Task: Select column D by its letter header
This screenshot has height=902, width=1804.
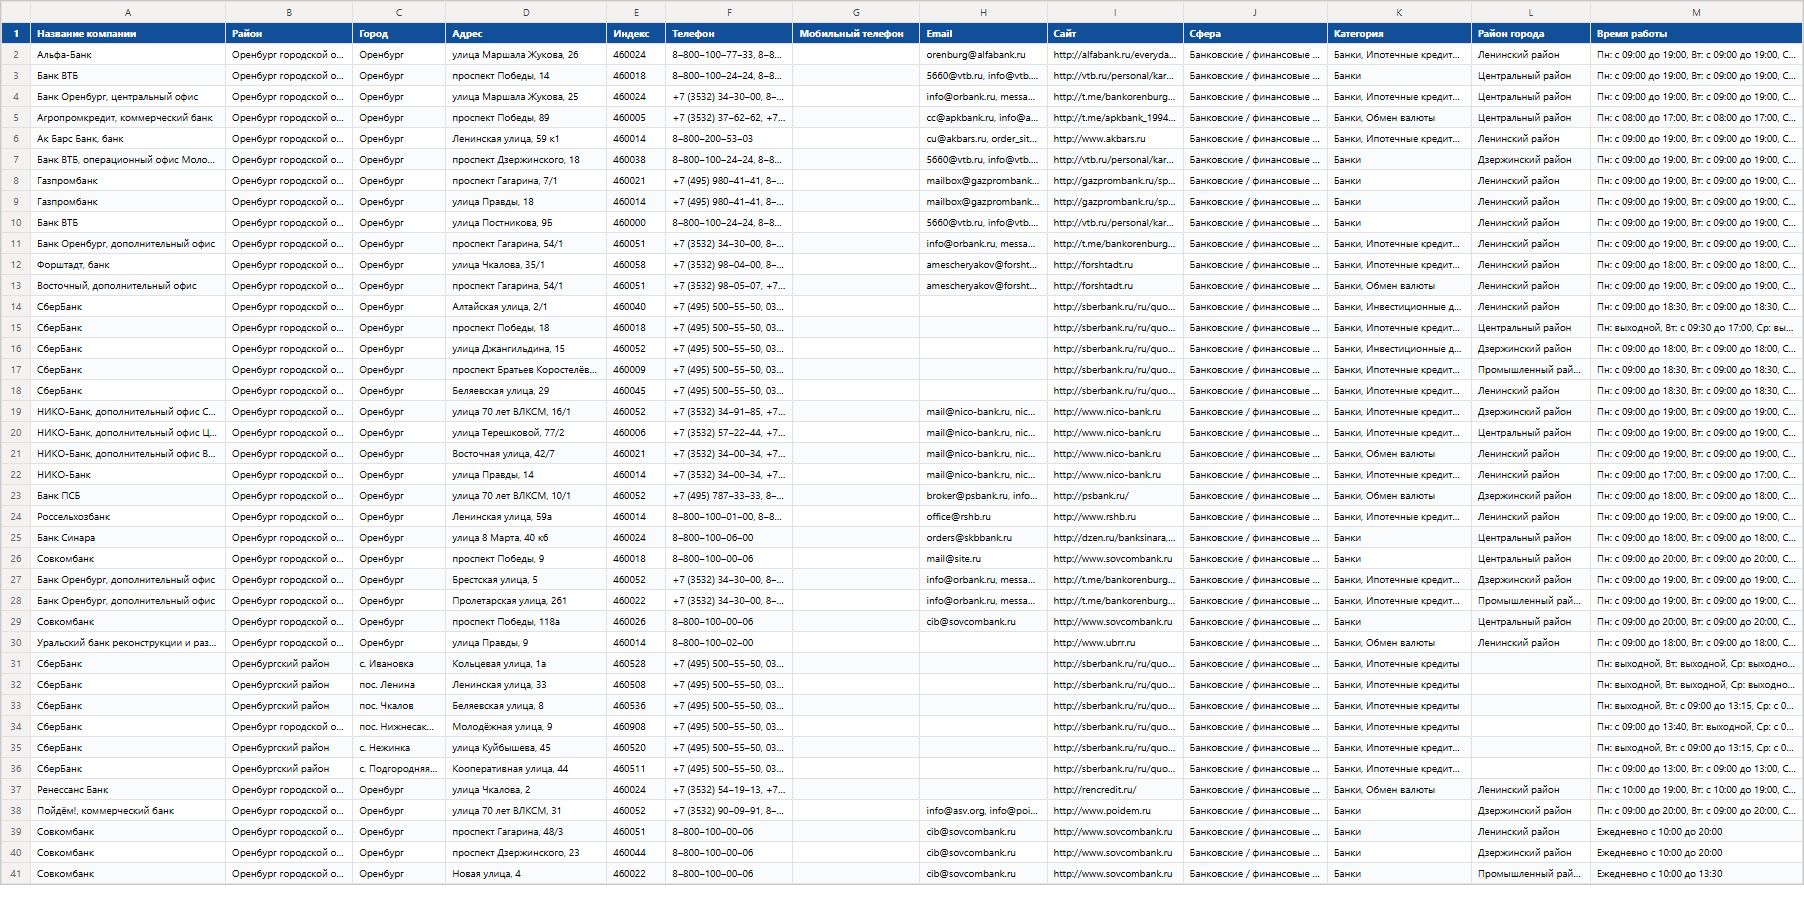Action: (x=526, y=12)
